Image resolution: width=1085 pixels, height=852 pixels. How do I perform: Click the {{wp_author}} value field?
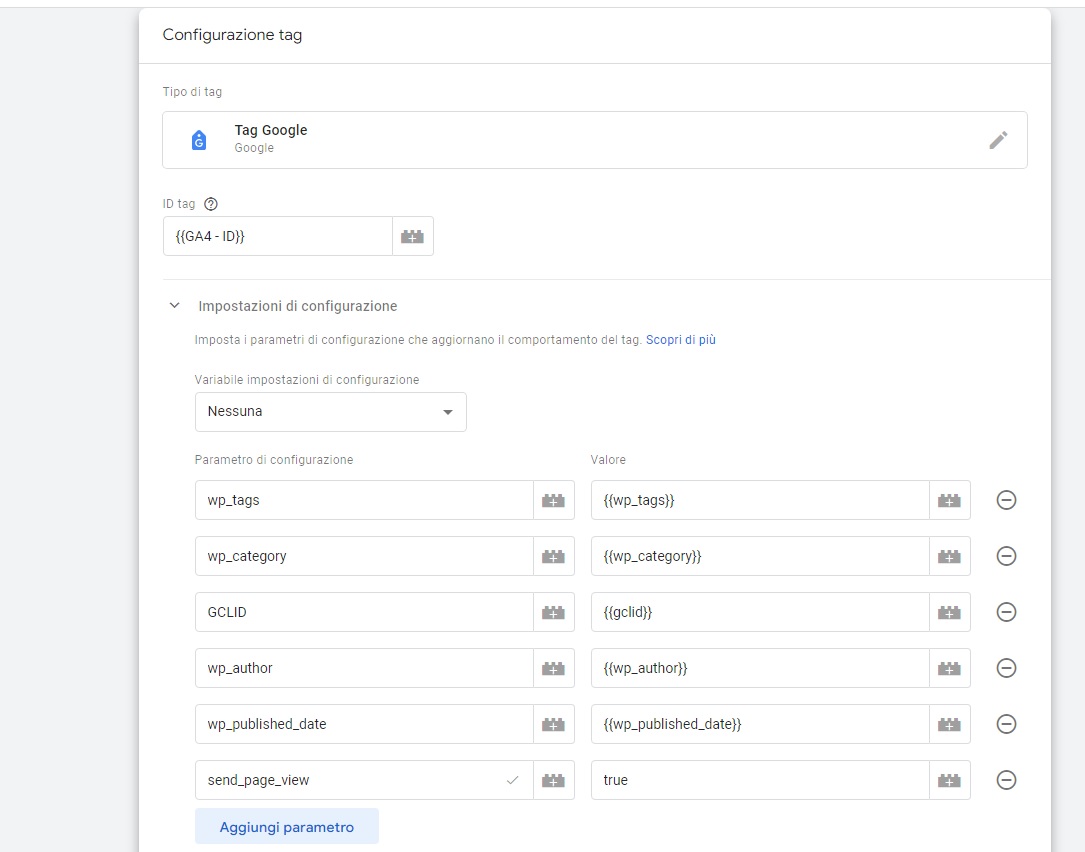[760, 668]
